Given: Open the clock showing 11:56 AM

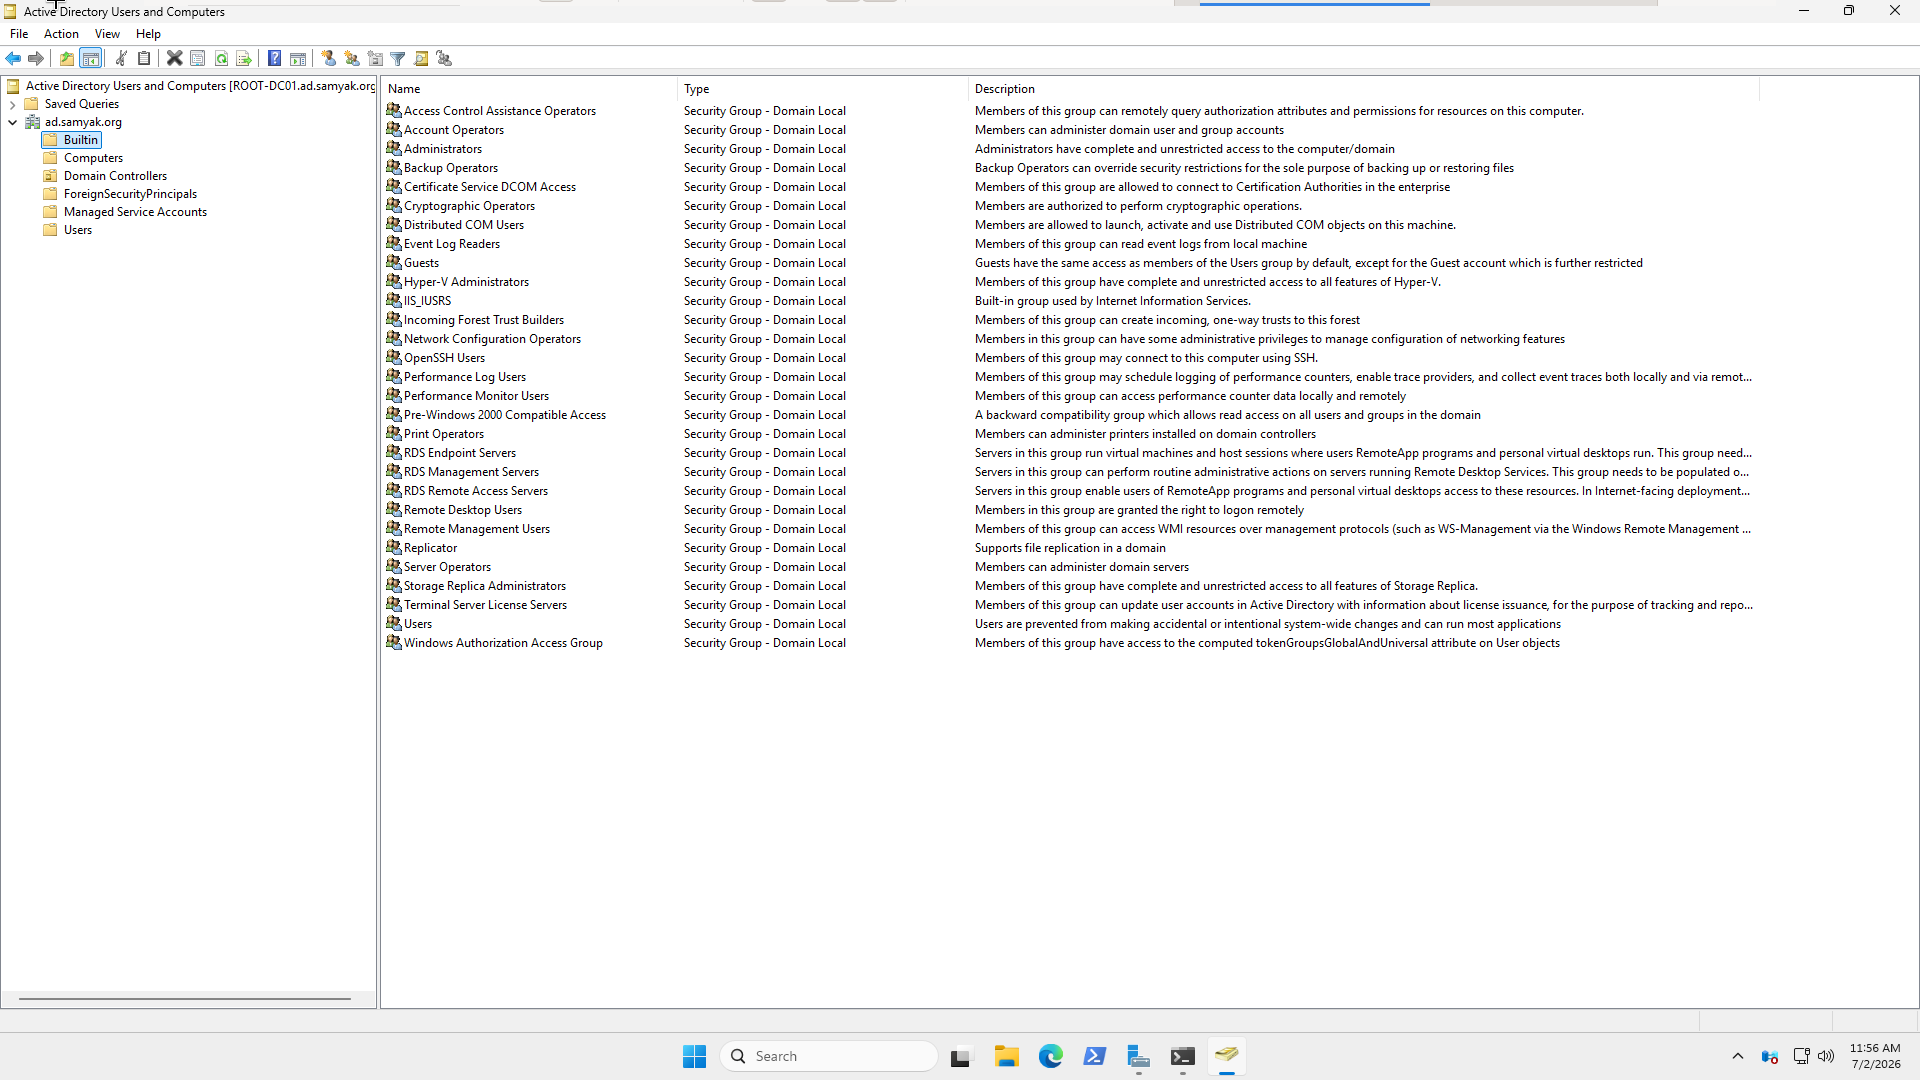Looking at the screenshot, I should coord(1875,1056).
